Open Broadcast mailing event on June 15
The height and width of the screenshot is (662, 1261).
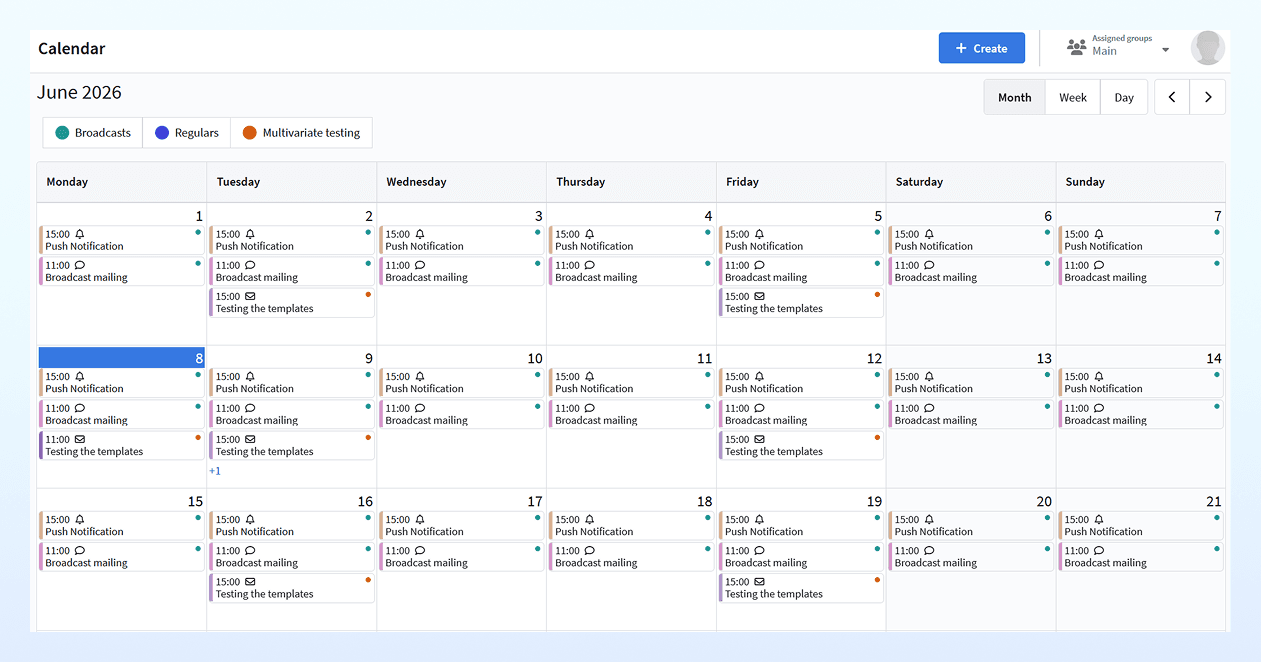122,557
